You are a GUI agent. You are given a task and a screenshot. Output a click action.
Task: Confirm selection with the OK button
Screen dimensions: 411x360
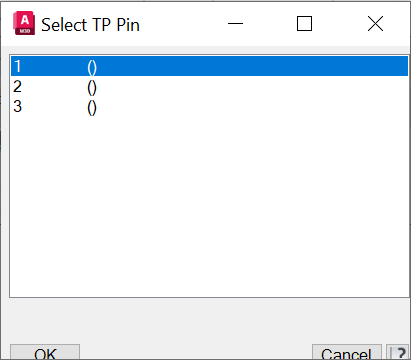tap(45, 352)
